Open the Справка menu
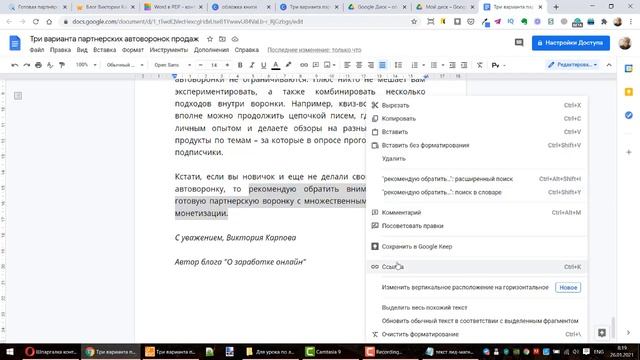 [247, 50]
